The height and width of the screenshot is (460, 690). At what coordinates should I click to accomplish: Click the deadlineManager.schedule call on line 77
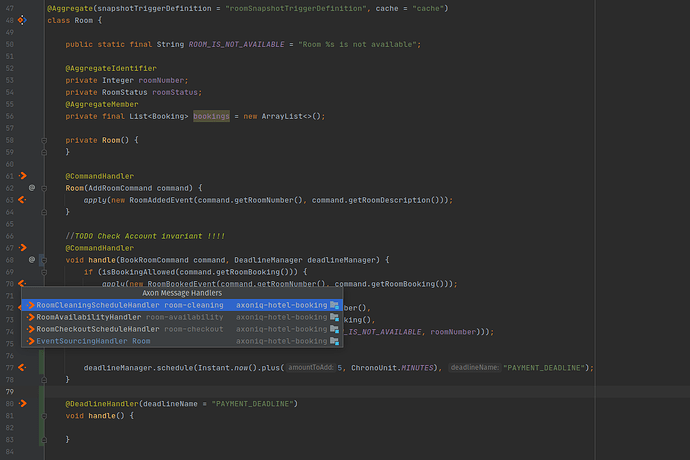point(139,368)
